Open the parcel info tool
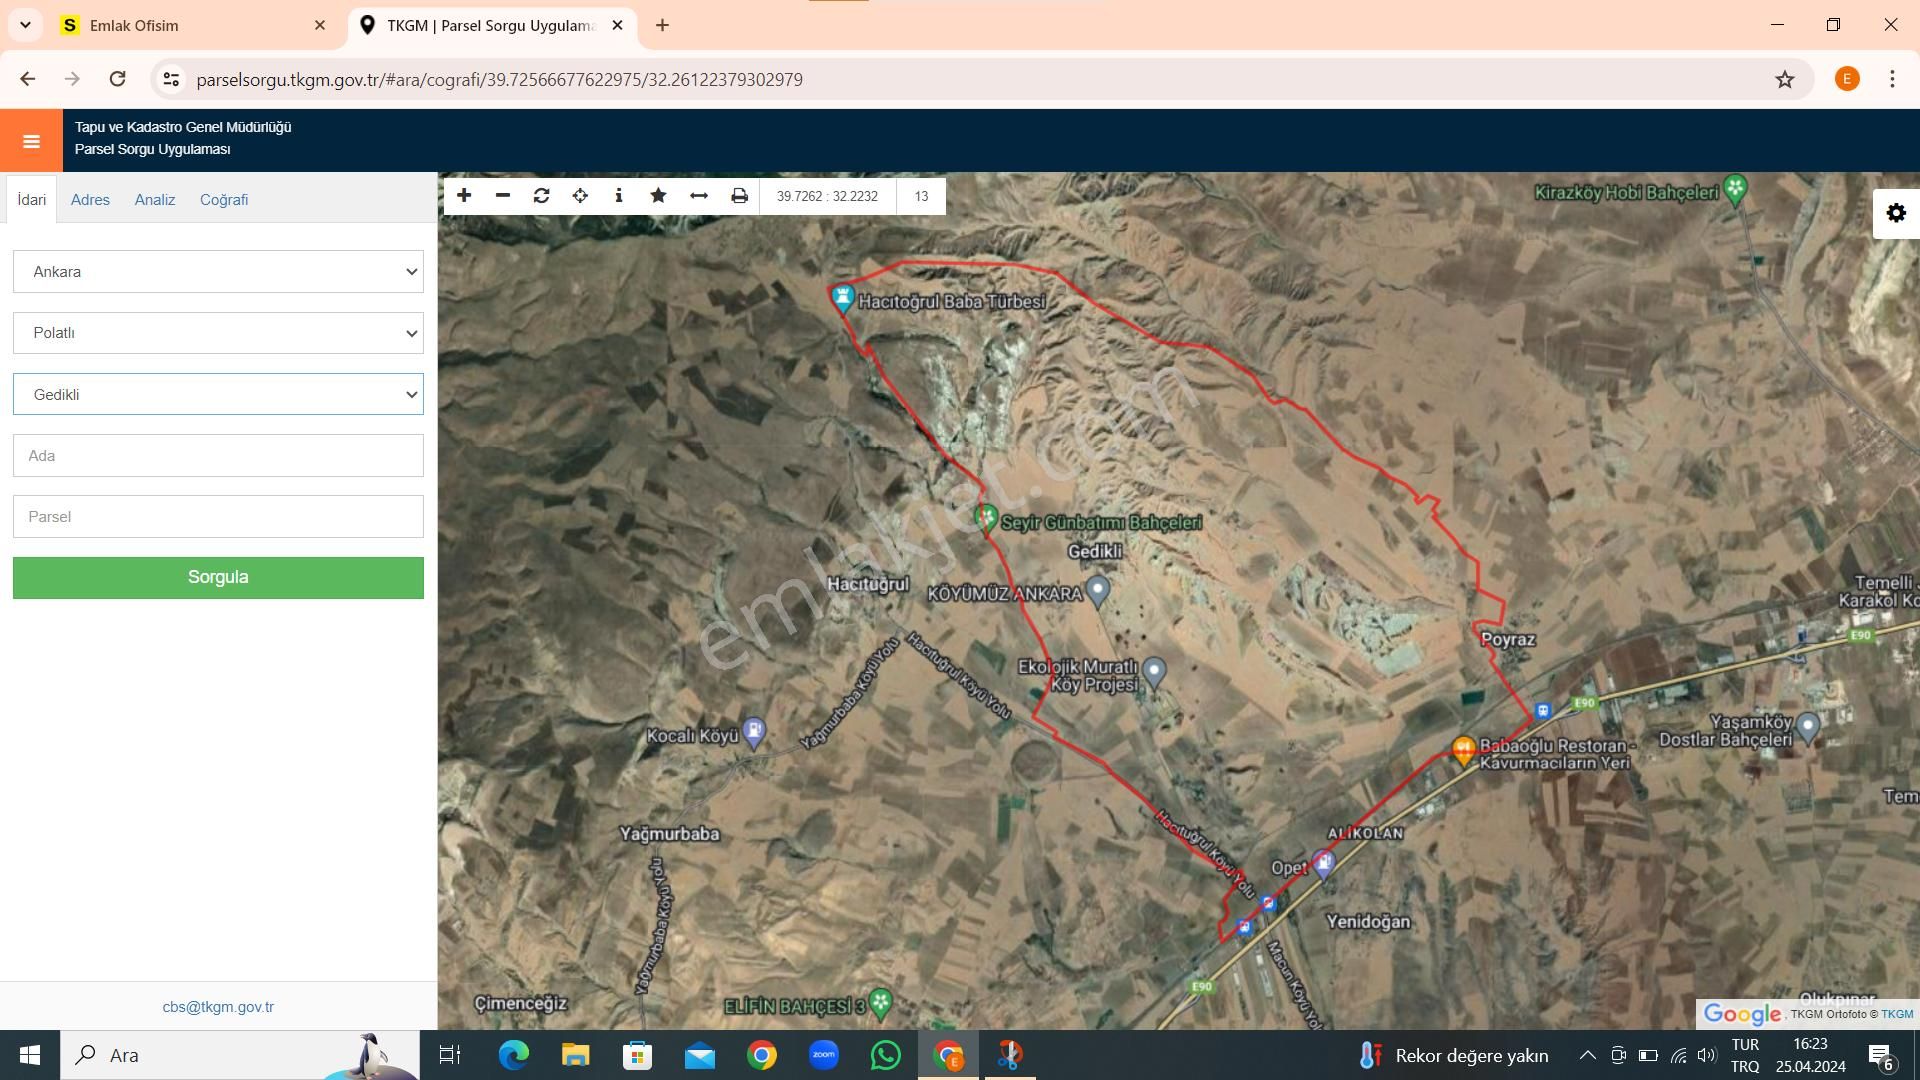Screen dimensions: 1920x1080 619,196
